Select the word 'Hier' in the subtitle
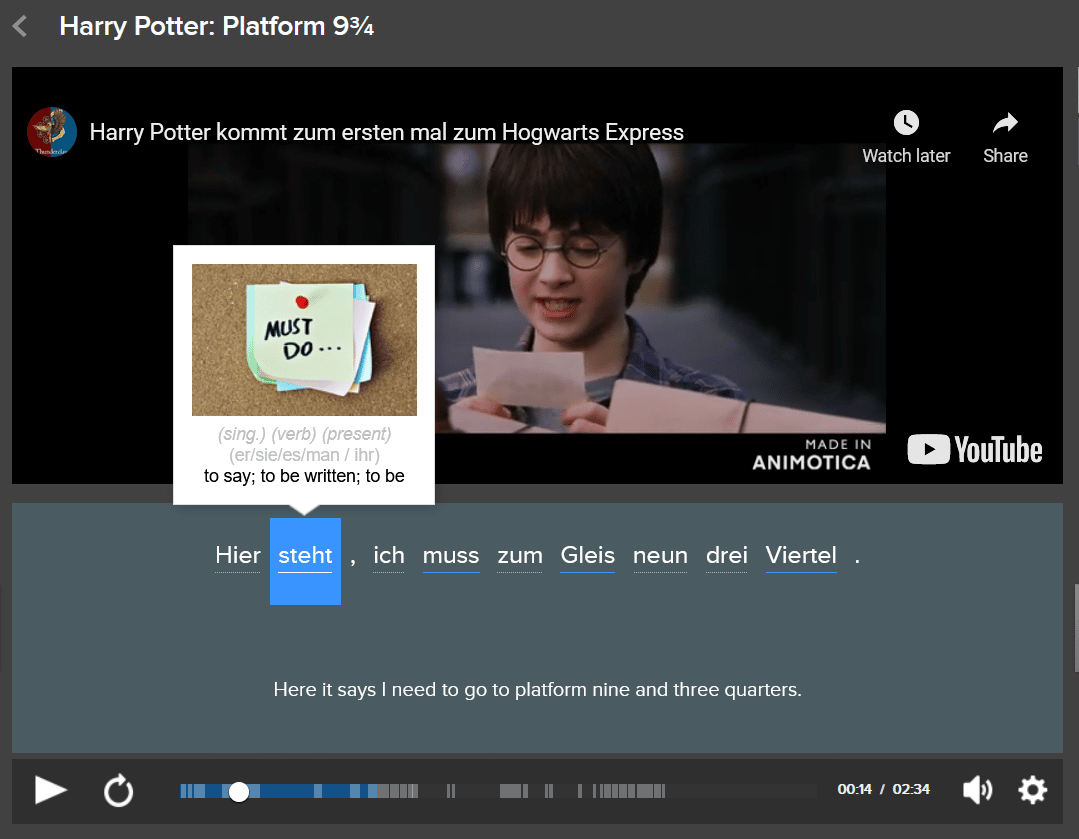Viewport: 1079px width, 839px height. point(238,556)
